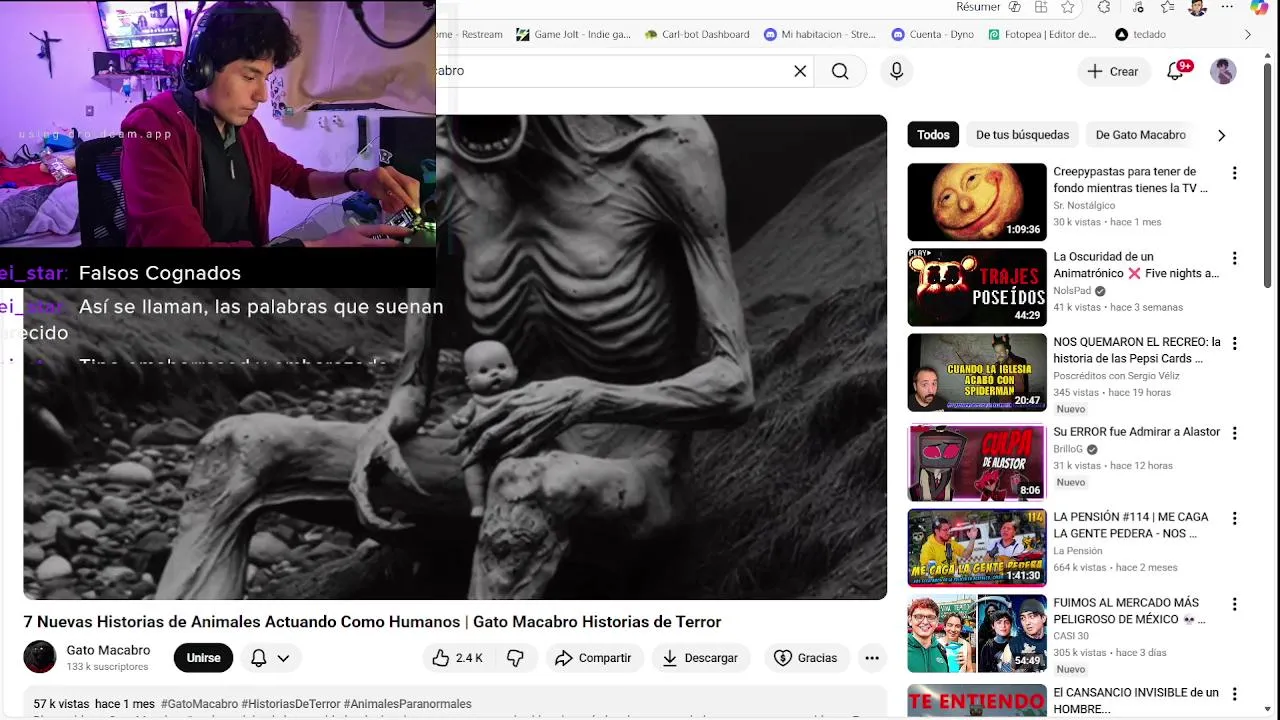Click the #HistoriasDeTerror hashtag
The width and height of the screenshot is (1280, 720).
pos(291,704)
